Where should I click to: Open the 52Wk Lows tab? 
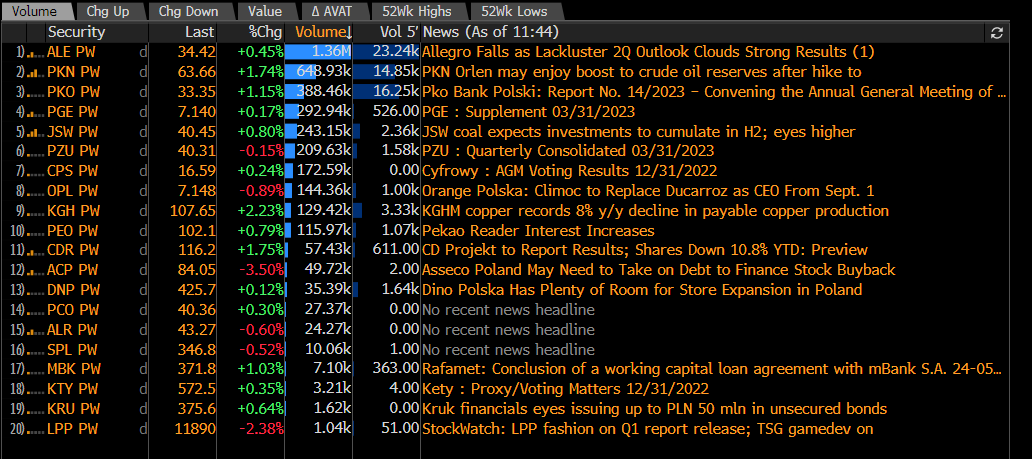pyautogui.click(x=513, y=11)
